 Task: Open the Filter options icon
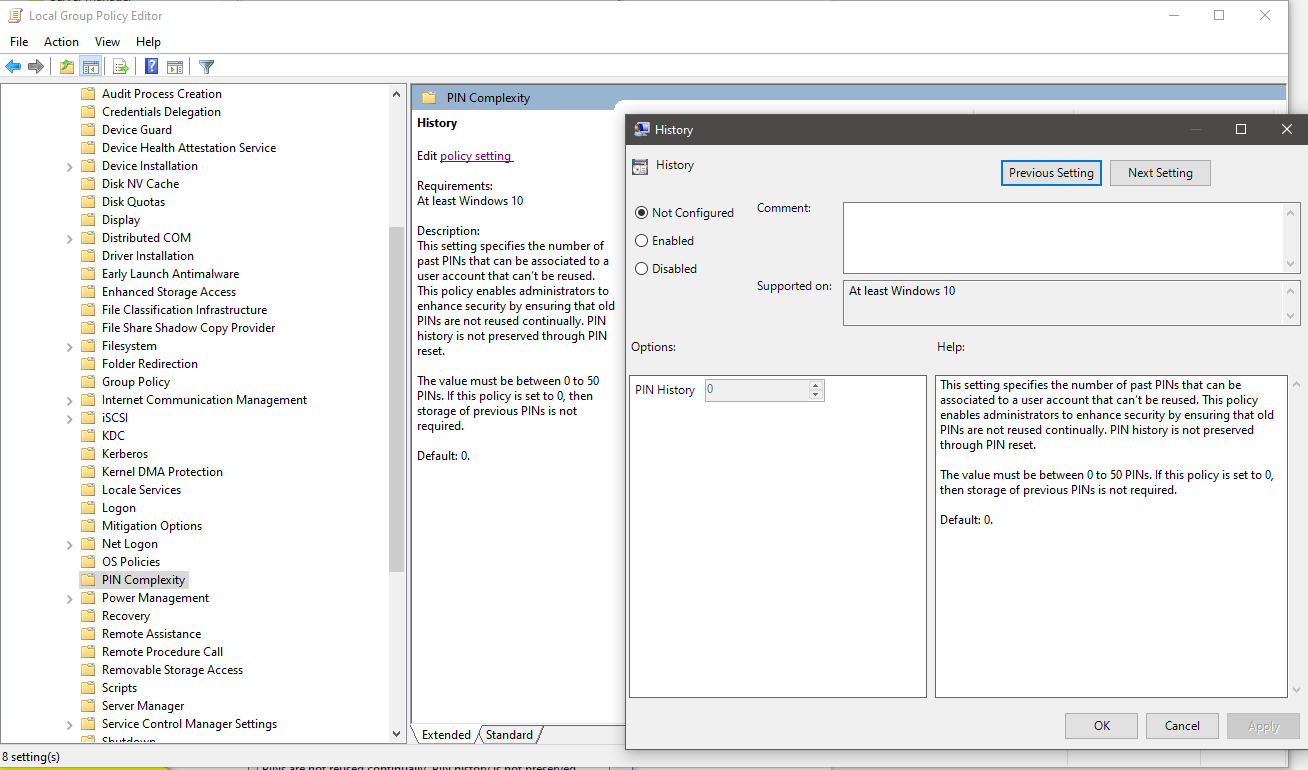tap(206, 66)
